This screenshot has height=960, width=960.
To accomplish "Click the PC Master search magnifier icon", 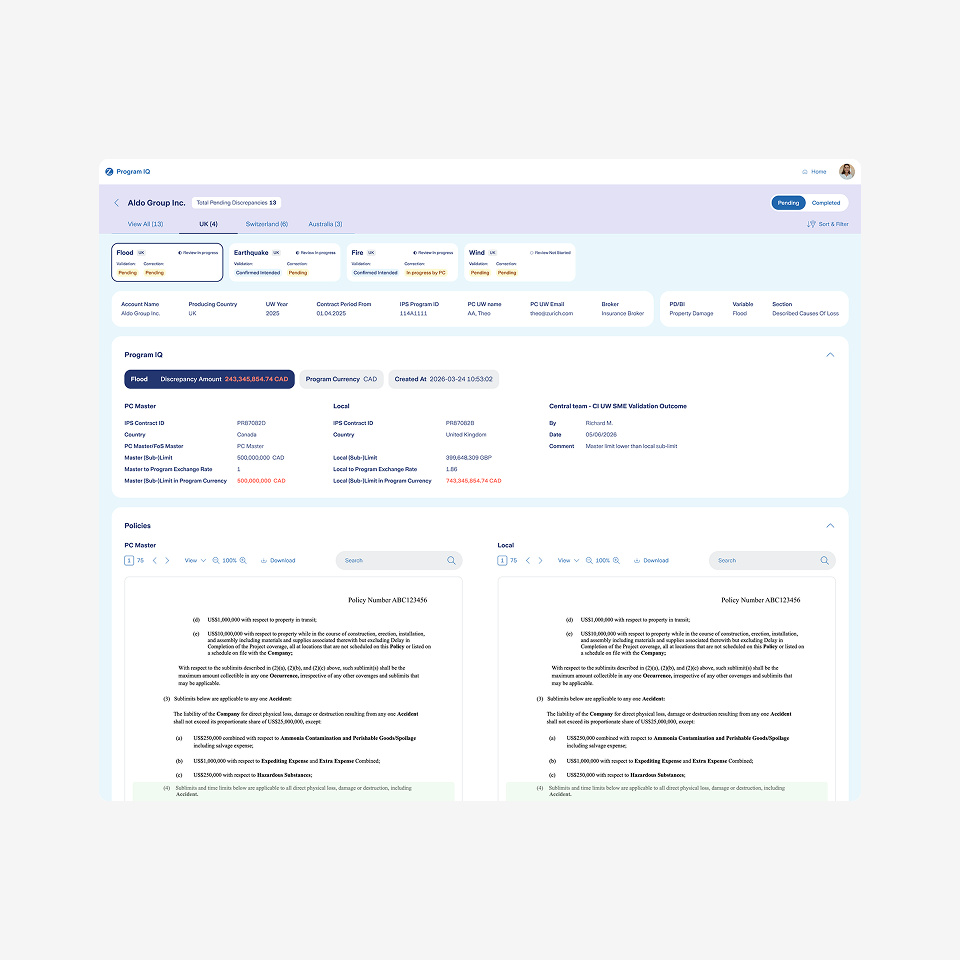I will coord(451,560).
